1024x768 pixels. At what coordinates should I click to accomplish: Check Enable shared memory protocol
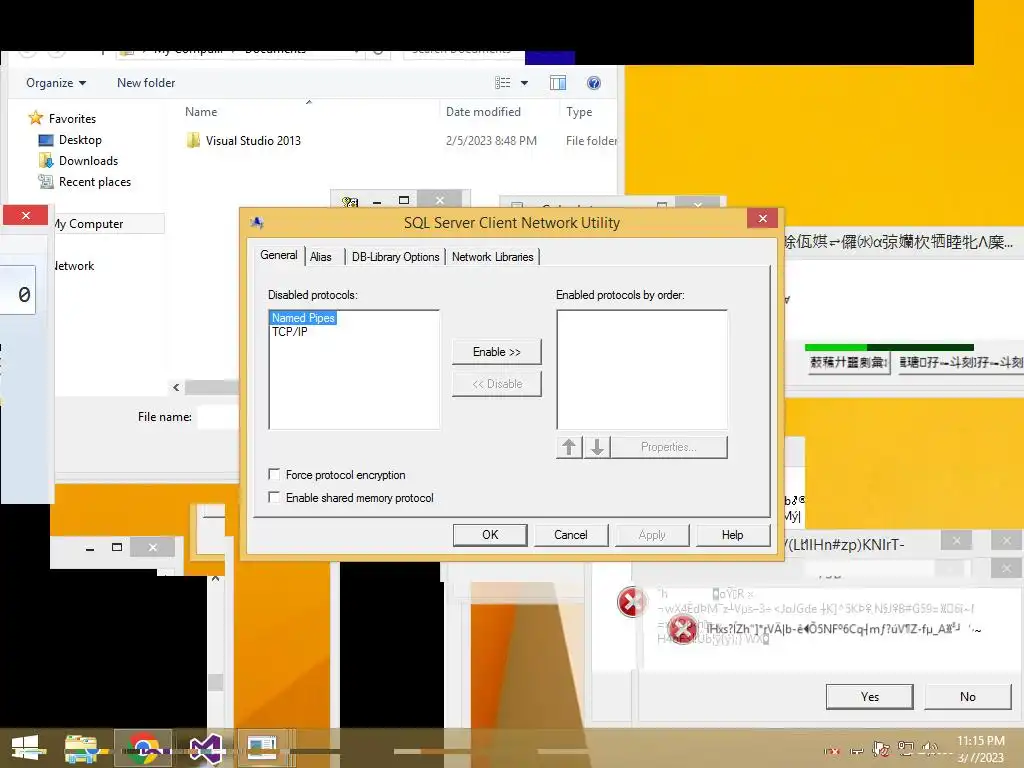[x=274, y=497]
